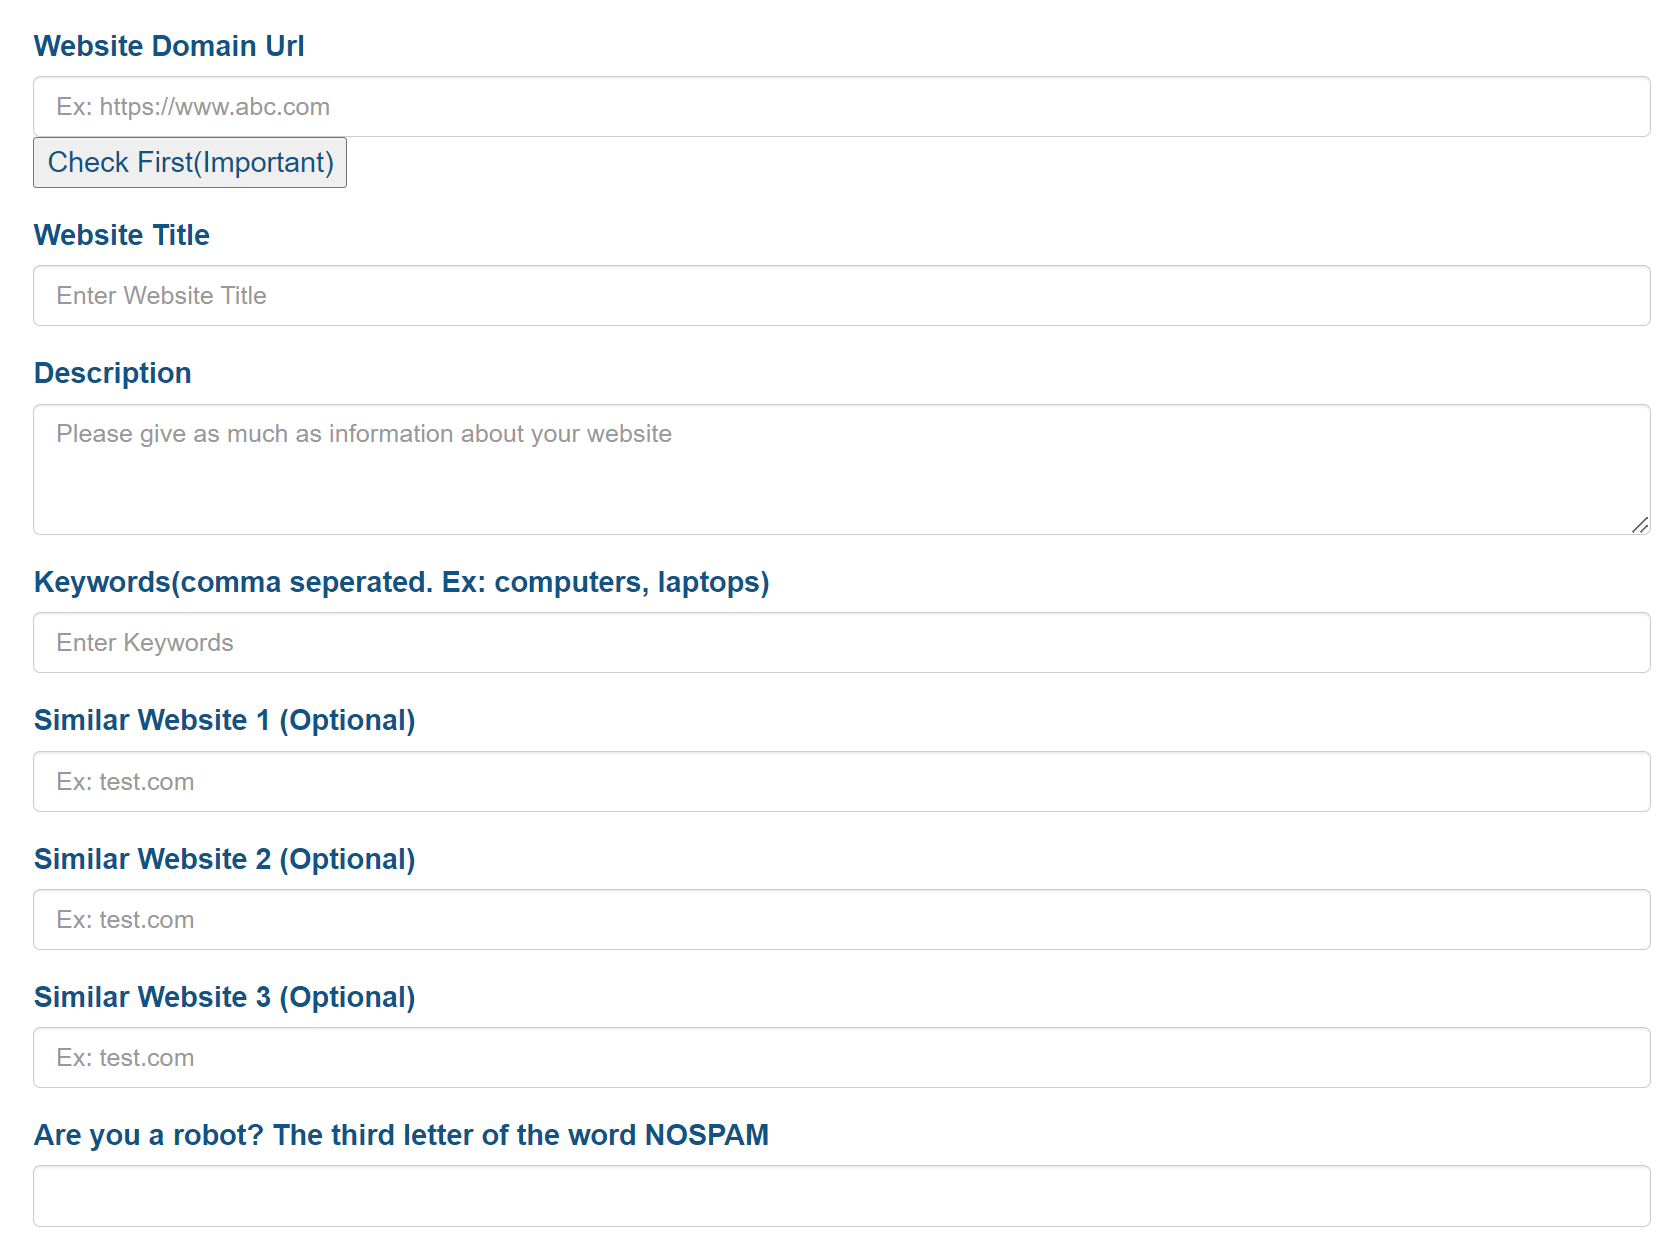Click the Similar Website 1 input field
Image resolution: width=1666 pixels, height=1240 pixels.
(840, 782)
